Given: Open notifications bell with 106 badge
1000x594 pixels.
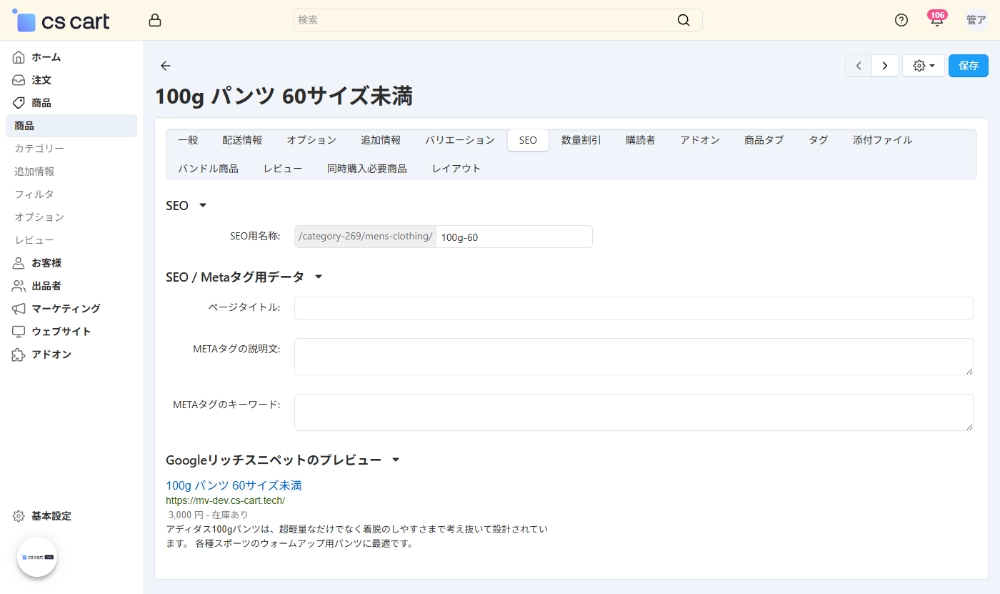Looking at the screenshot, I should click(937, 20).
